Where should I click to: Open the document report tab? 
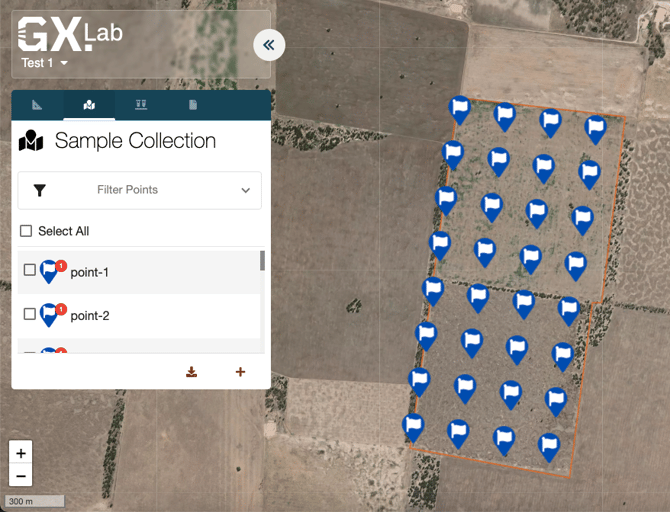click(x=193, y=105)
